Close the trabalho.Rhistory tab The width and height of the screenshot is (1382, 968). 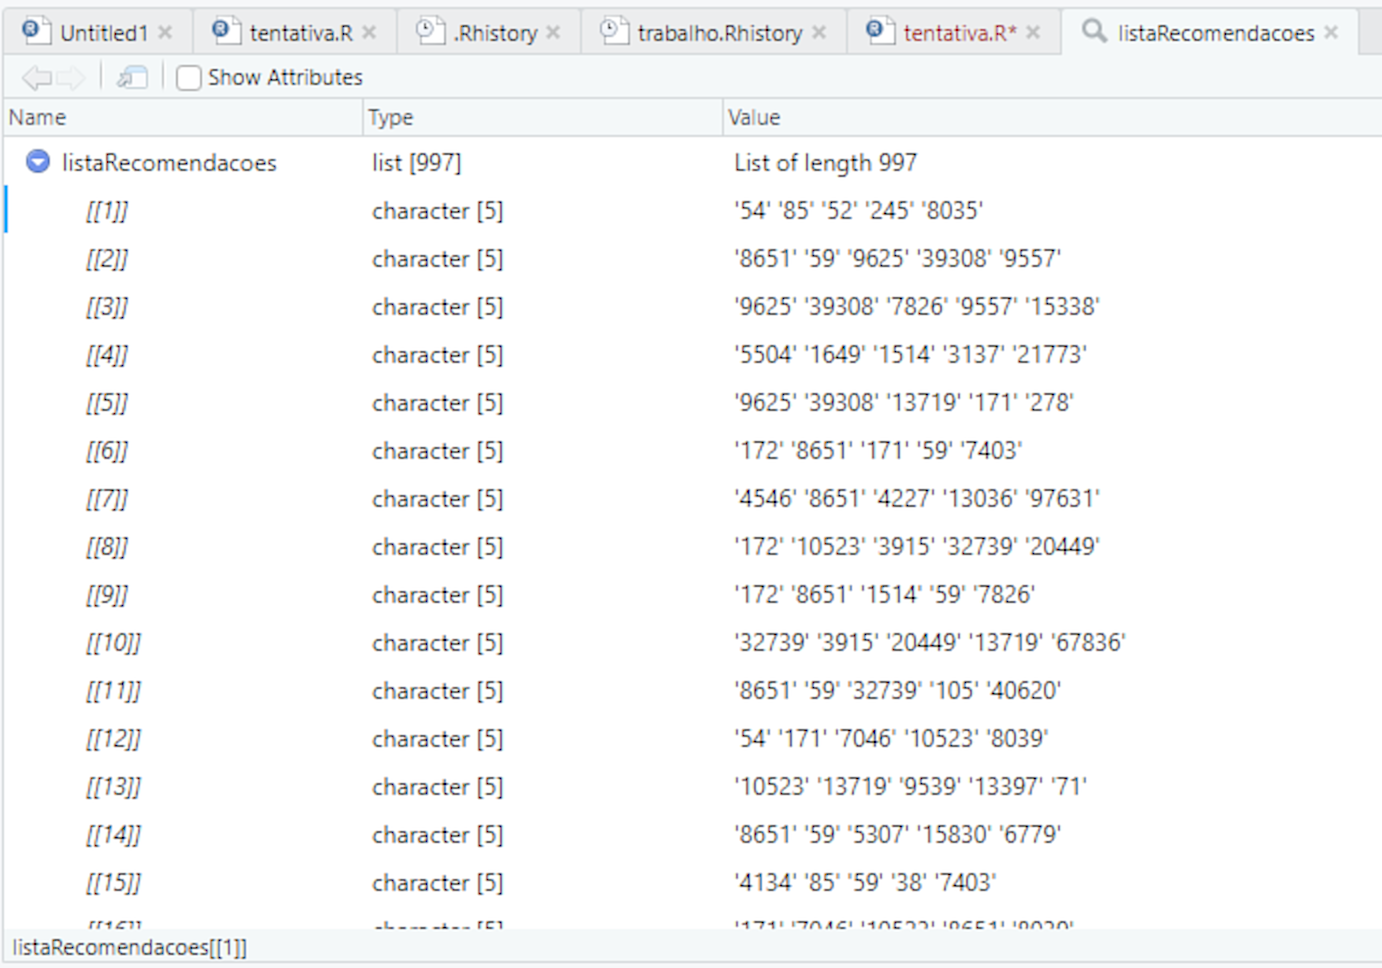pyautogui.click(x=819, y=33)
